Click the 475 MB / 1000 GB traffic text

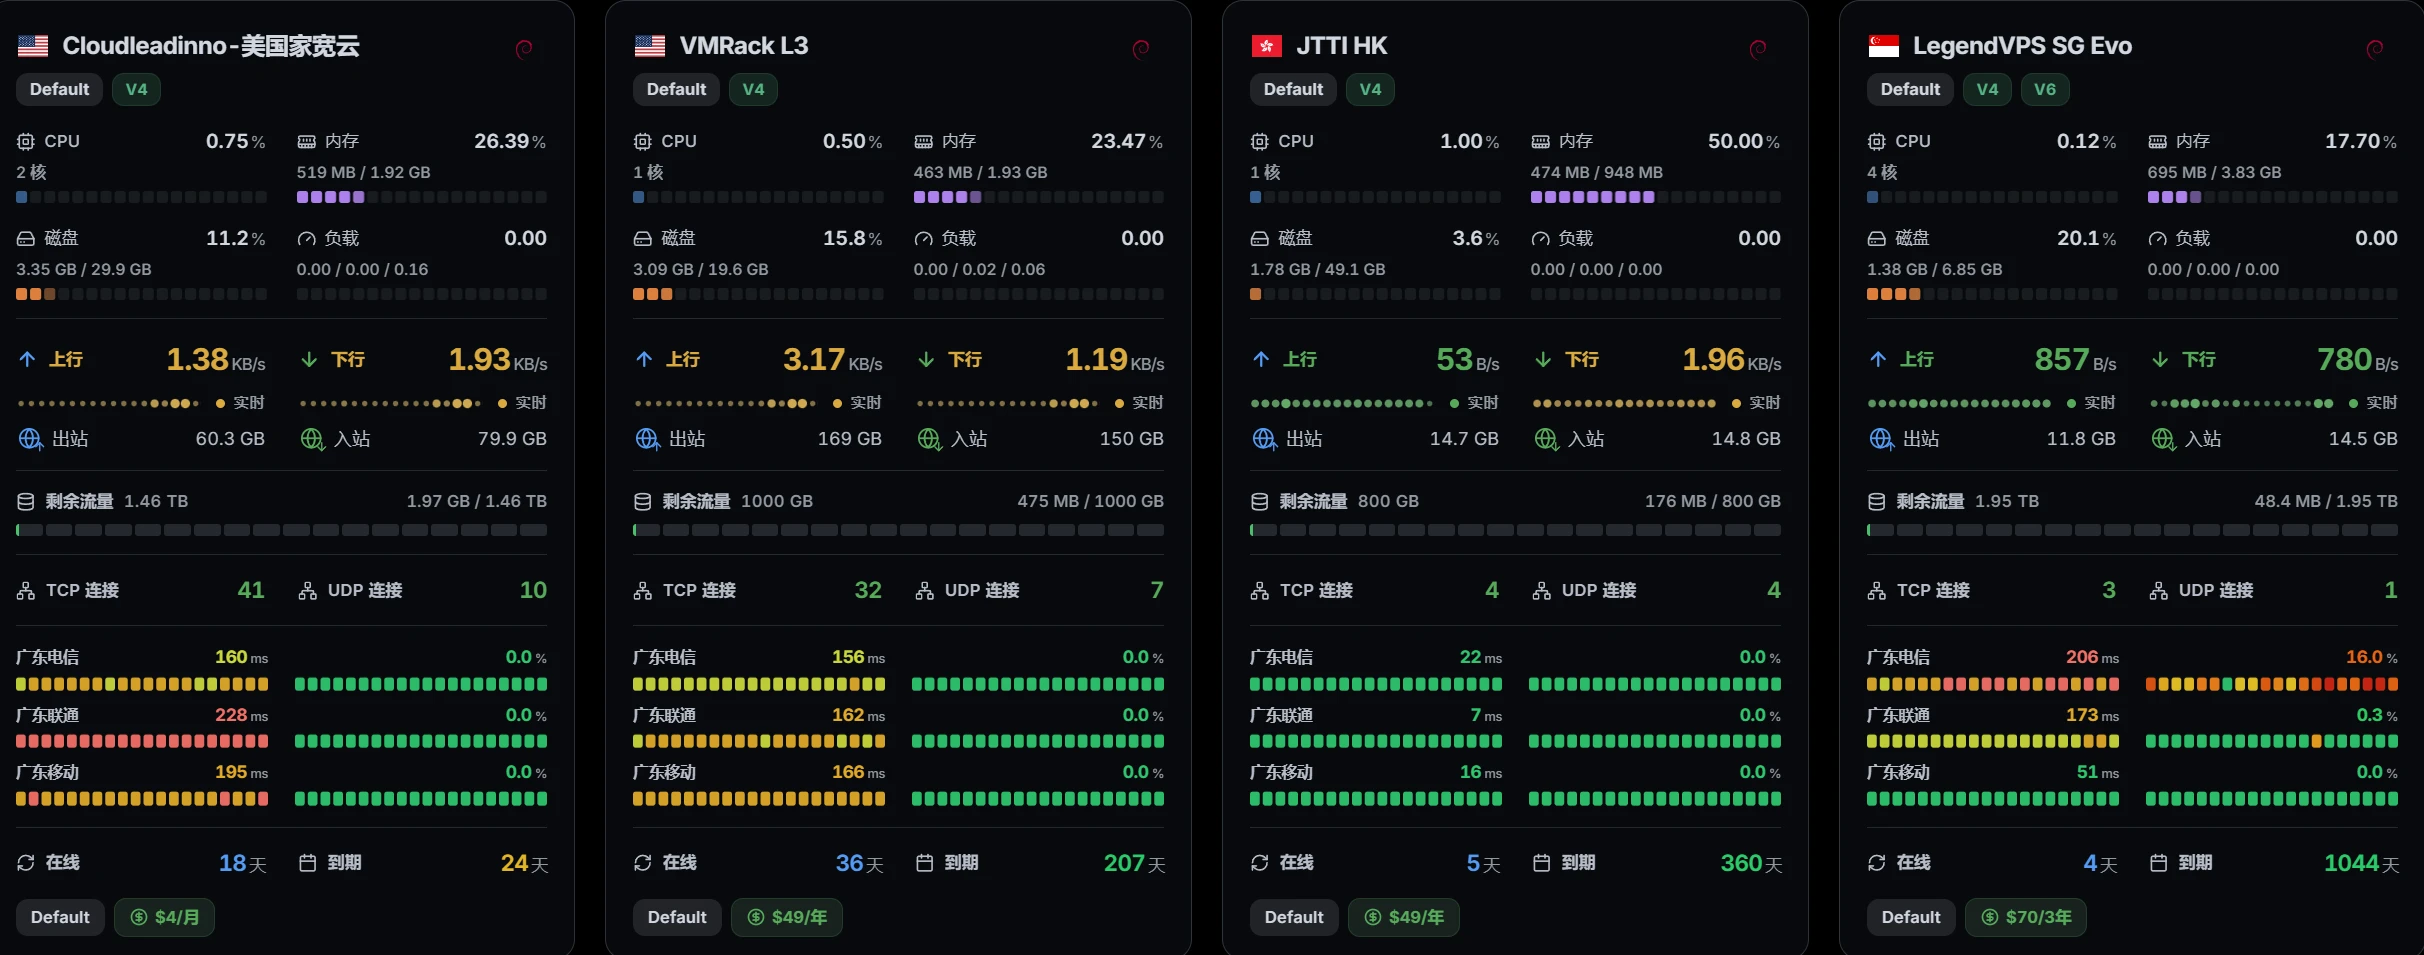[x=1090, y=501]
